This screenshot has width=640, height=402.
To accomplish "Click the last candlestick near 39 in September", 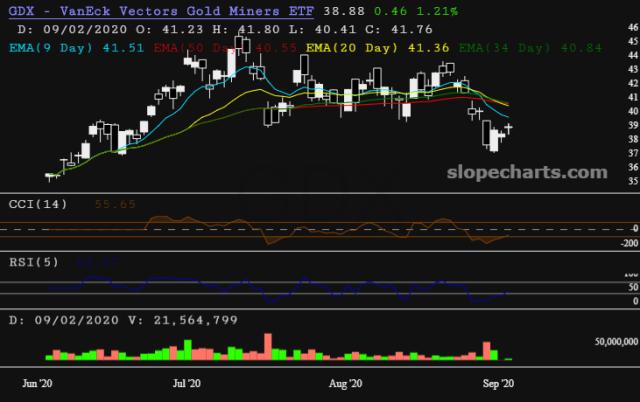I will [509, 128].
